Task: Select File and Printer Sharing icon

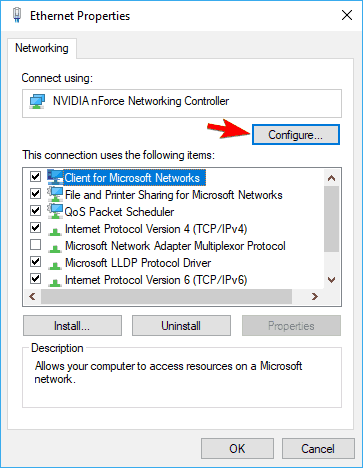Action: [55, 194]
